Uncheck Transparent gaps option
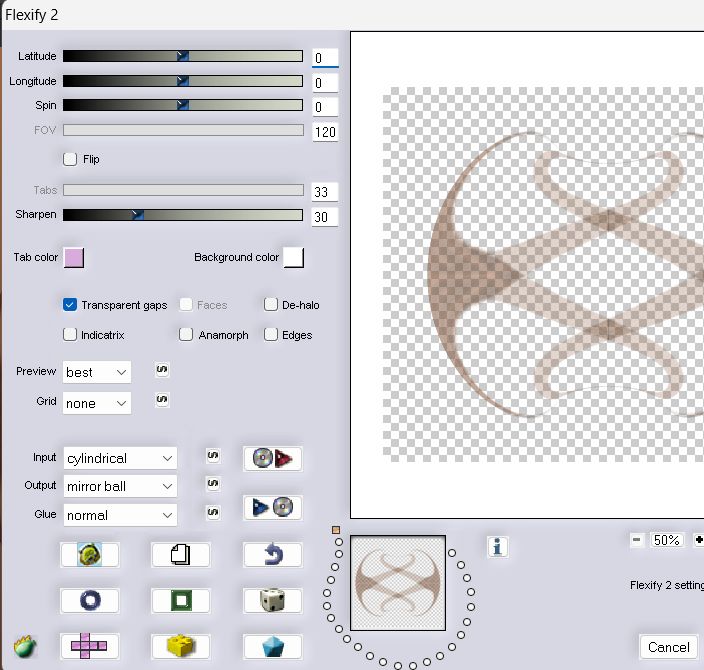The width and height of the screenshot is (704, 670). pos(70,305)
